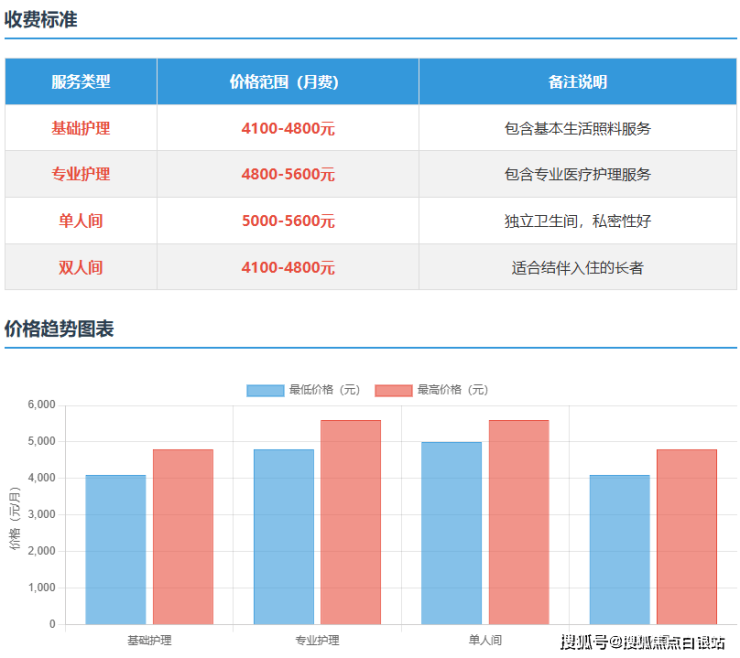Click 专业护理 service type in the table
The width and height of the screenshot is (740, 658).
81,174
